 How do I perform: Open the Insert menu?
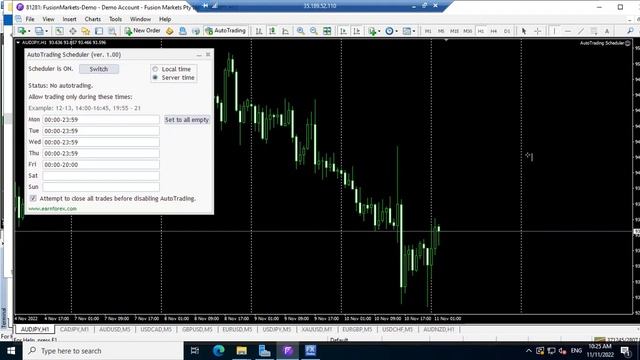pos(69,19)
